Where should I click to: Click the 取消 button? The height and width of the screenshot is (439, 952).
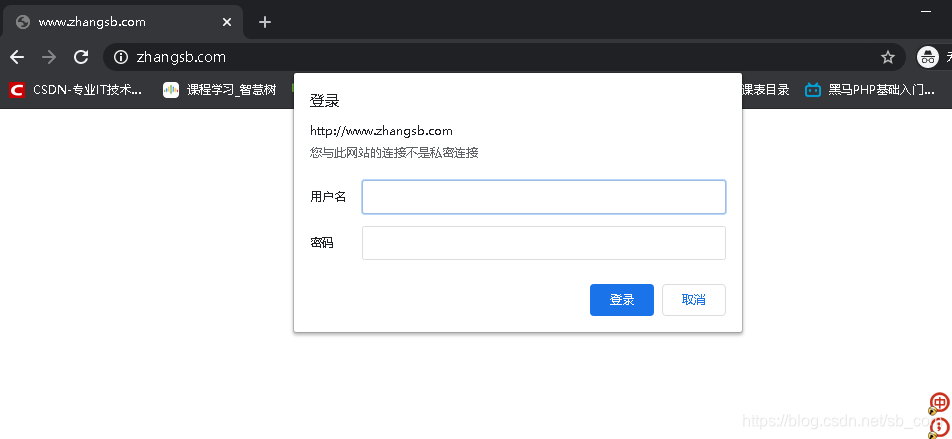[x=693, y=300]
